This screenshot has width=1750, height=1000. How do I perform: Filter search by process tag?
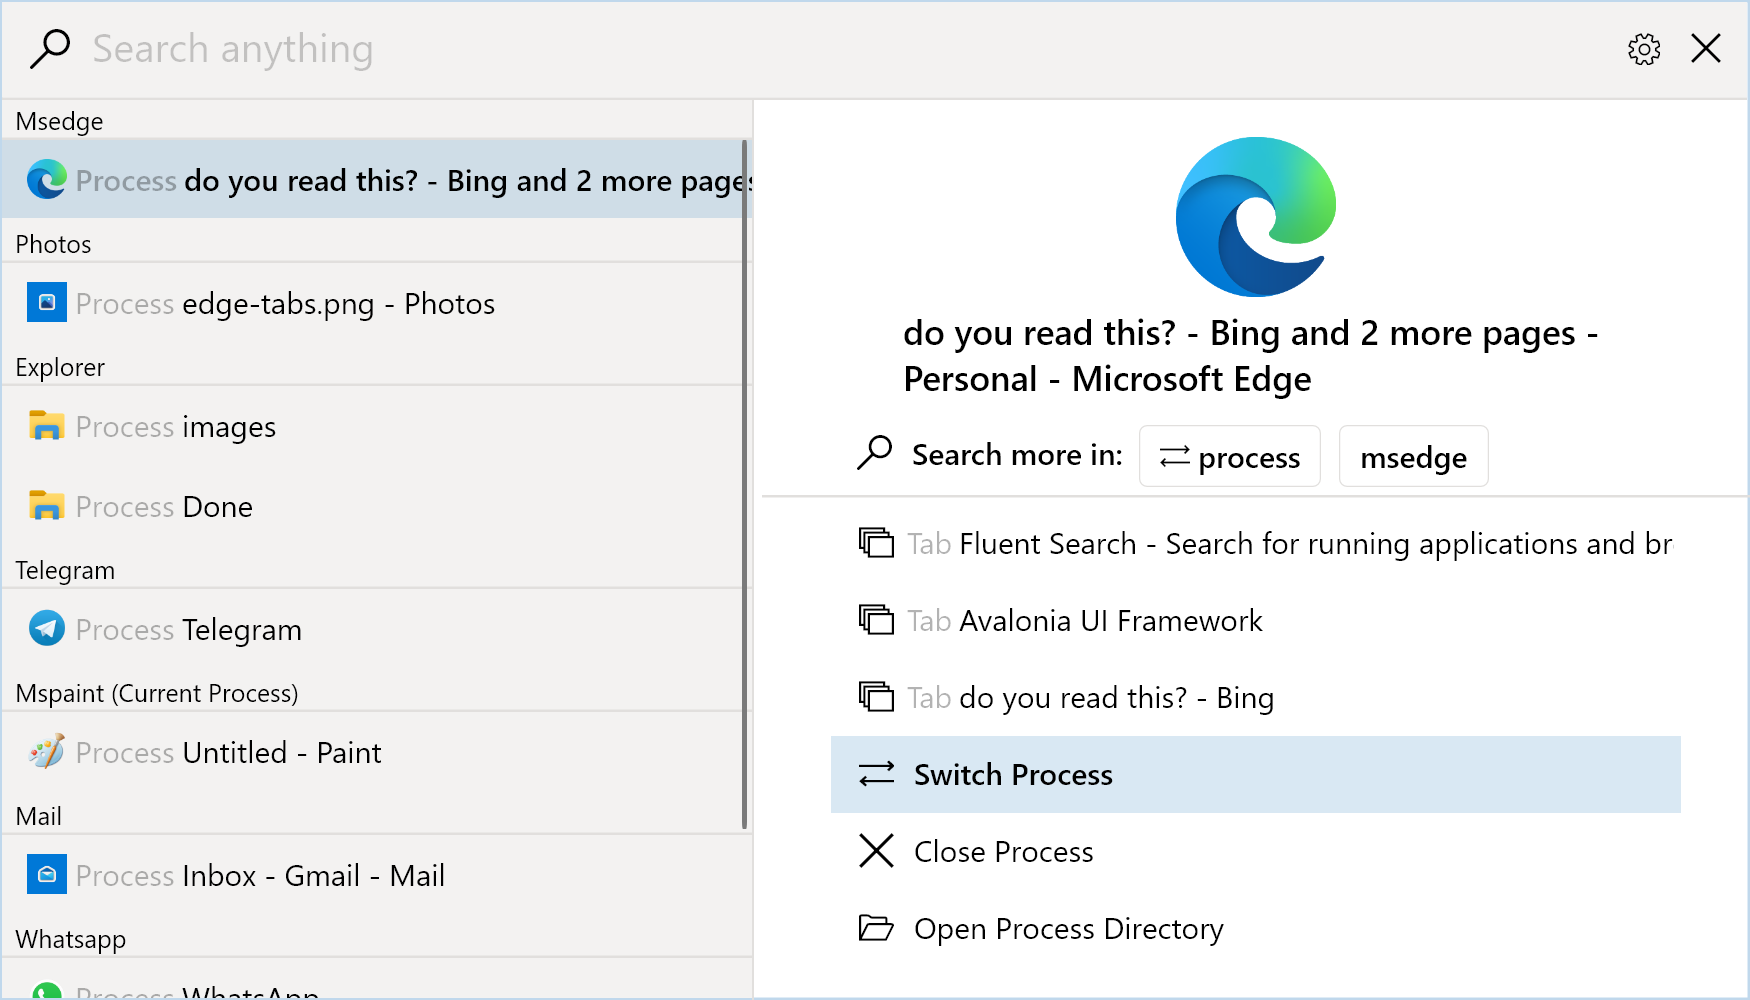(x=1229, y=457)
